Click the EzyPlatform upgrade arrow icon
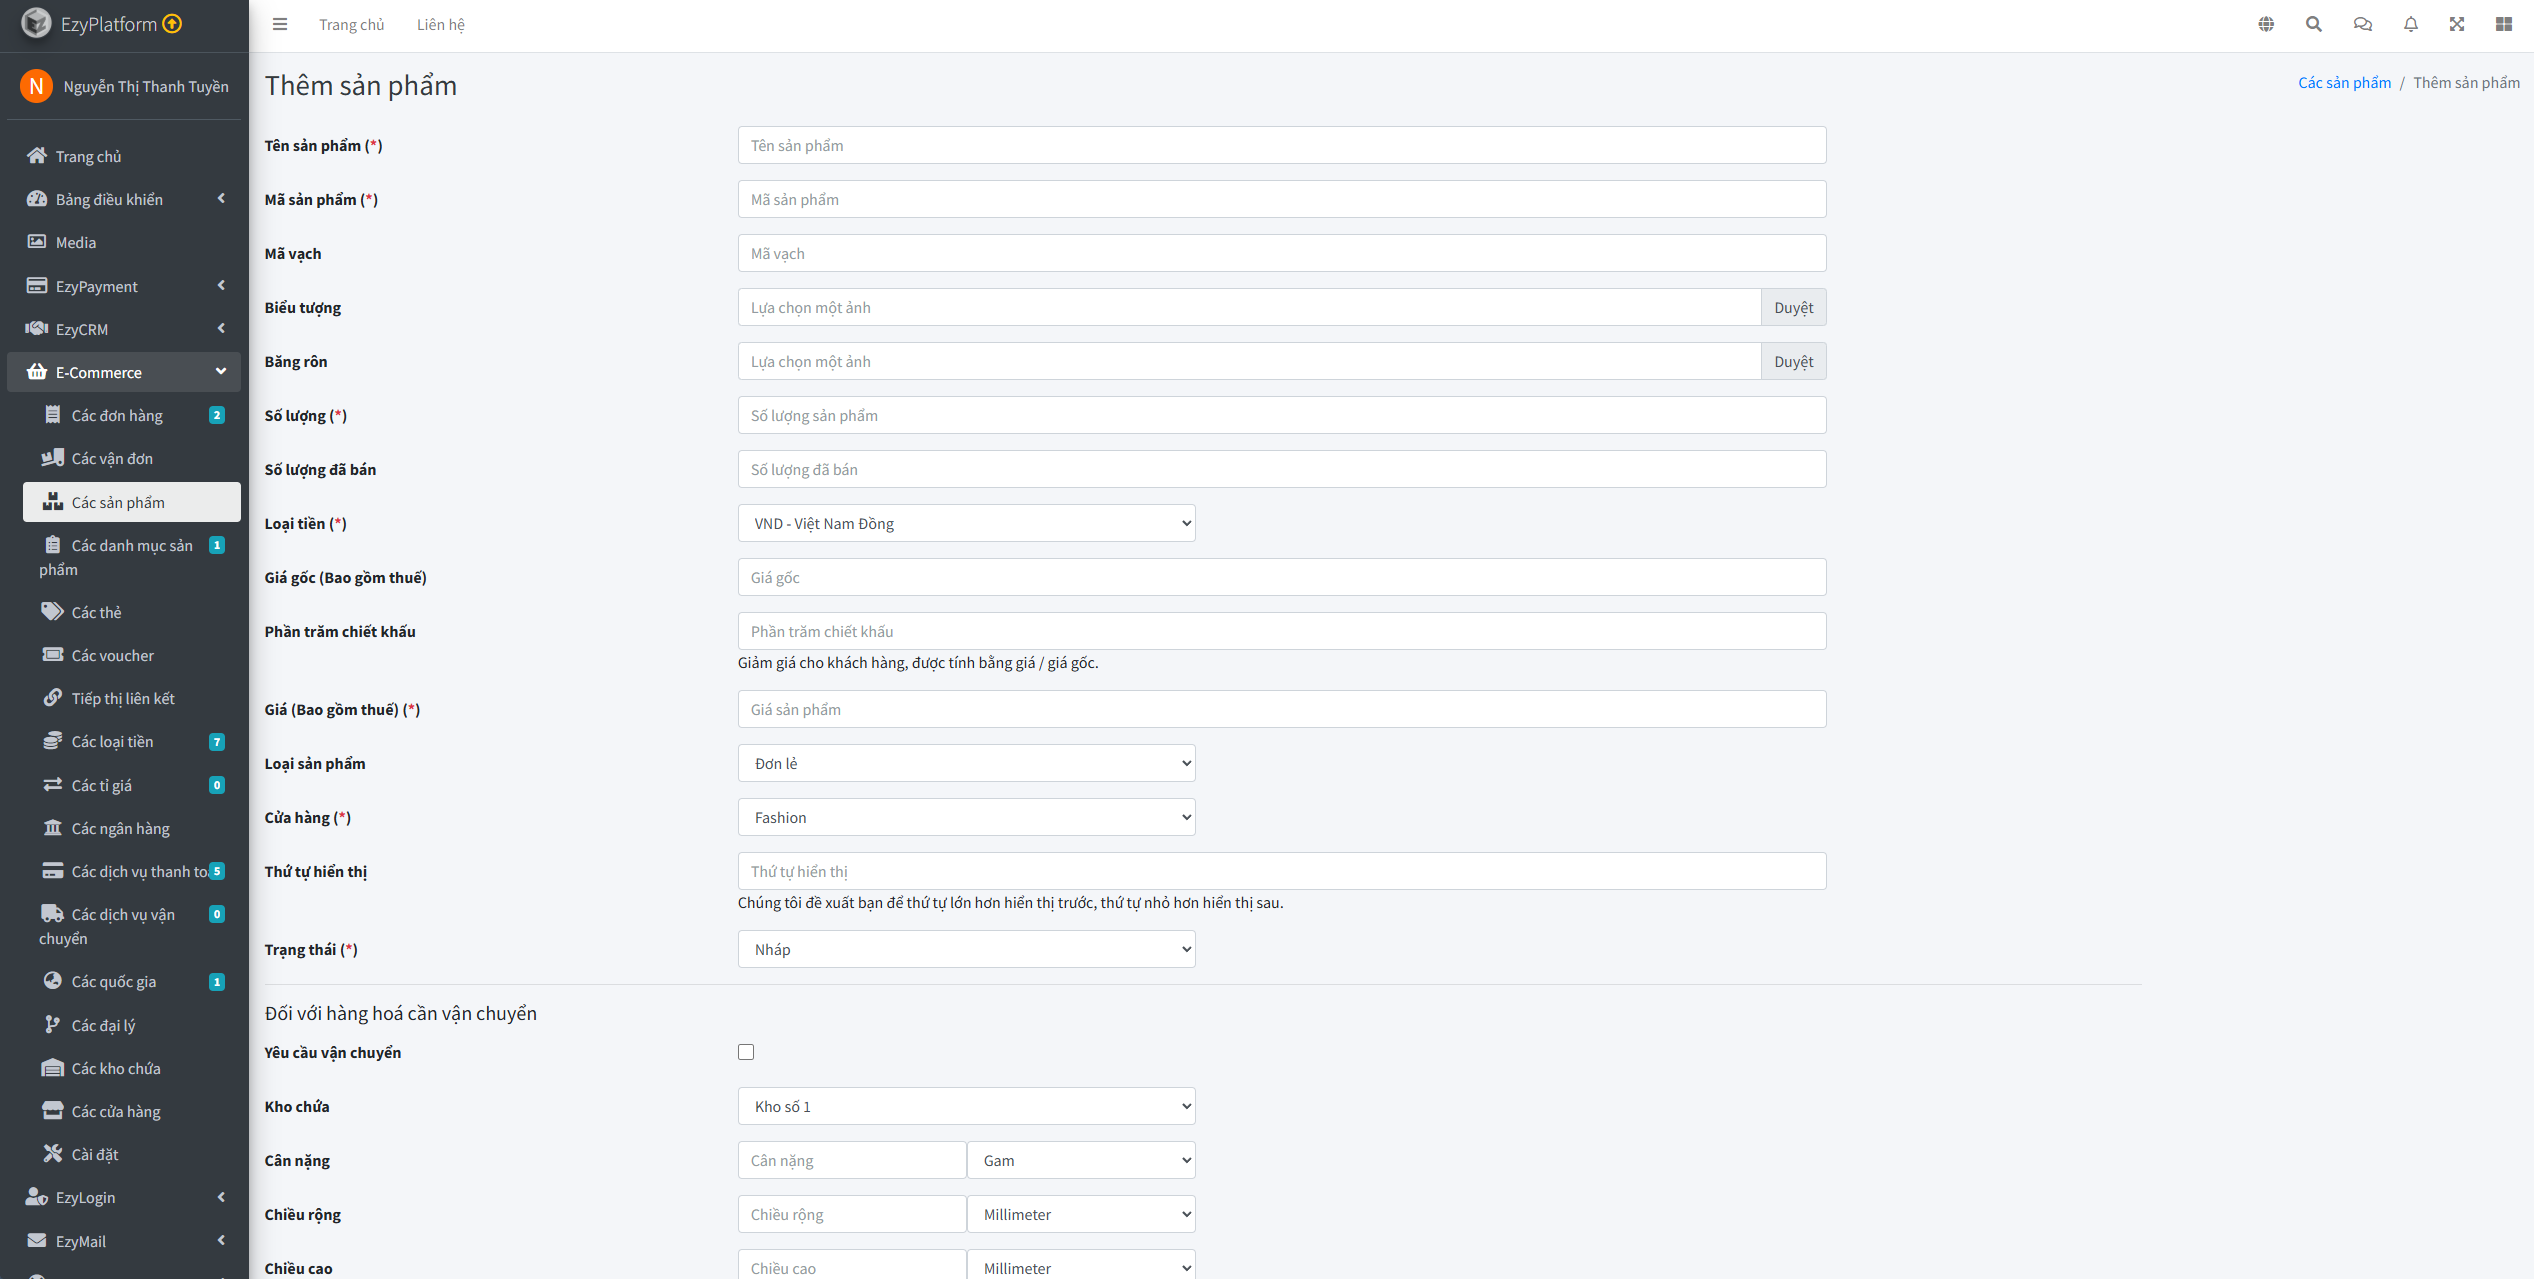2534x1279 pixels. point(172,24)
